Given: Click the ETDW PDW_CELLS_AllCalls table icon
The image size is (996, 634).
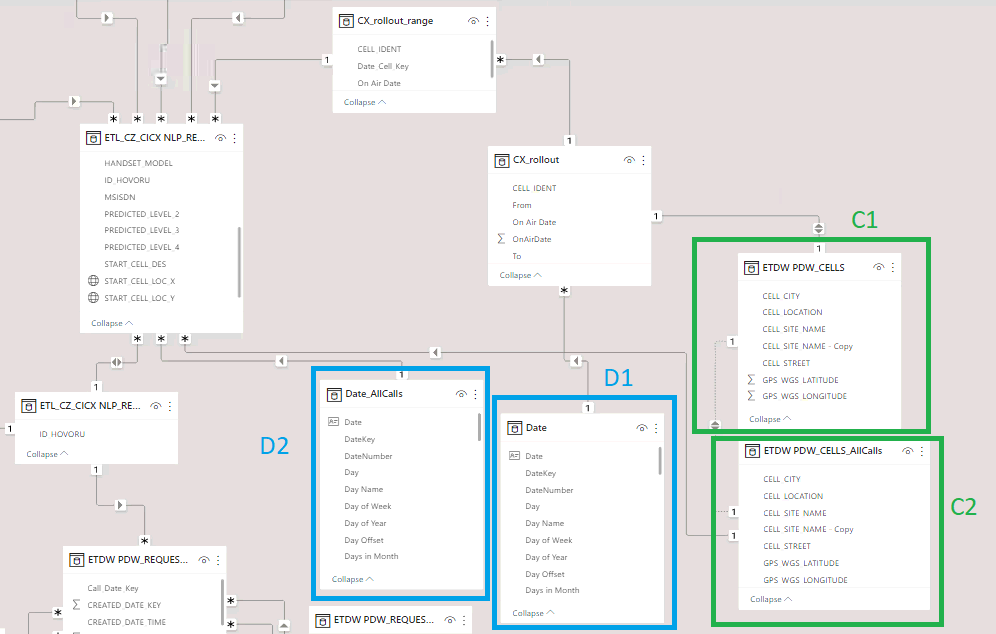Looking at the screenshot, I should click(753, 451).
